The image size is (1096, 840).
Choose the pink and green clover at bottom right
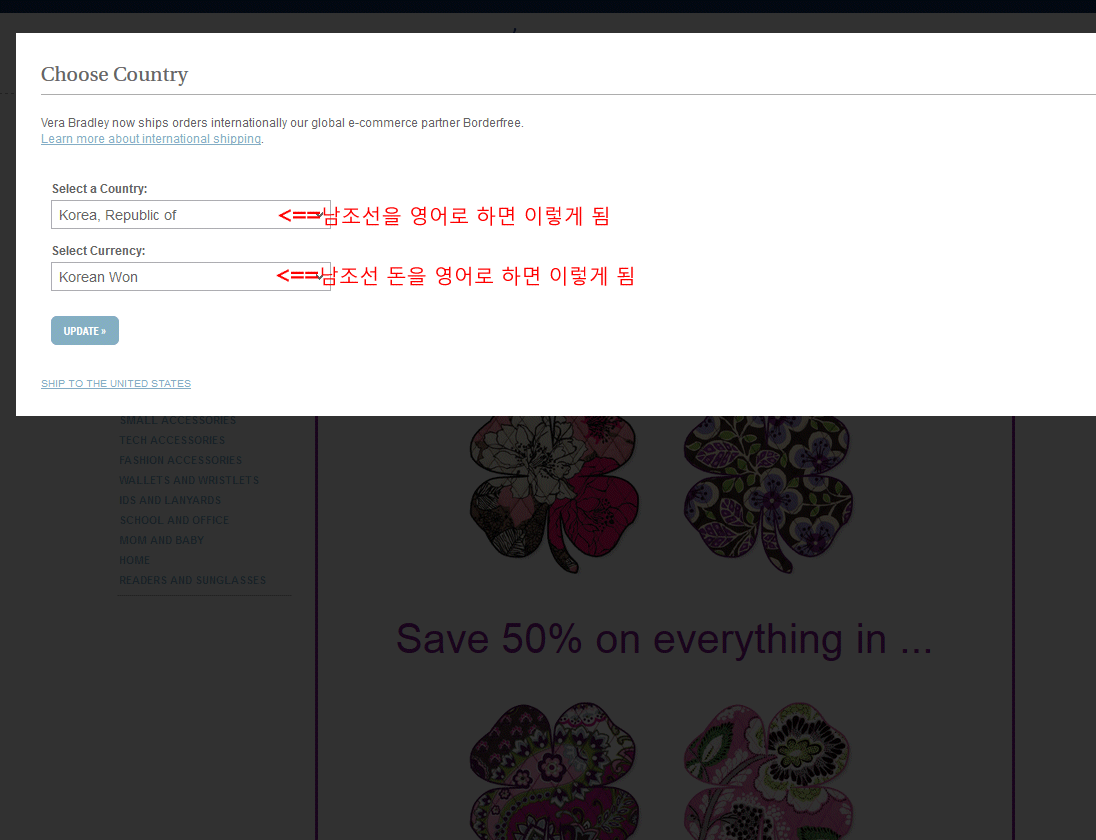[768, 770]
